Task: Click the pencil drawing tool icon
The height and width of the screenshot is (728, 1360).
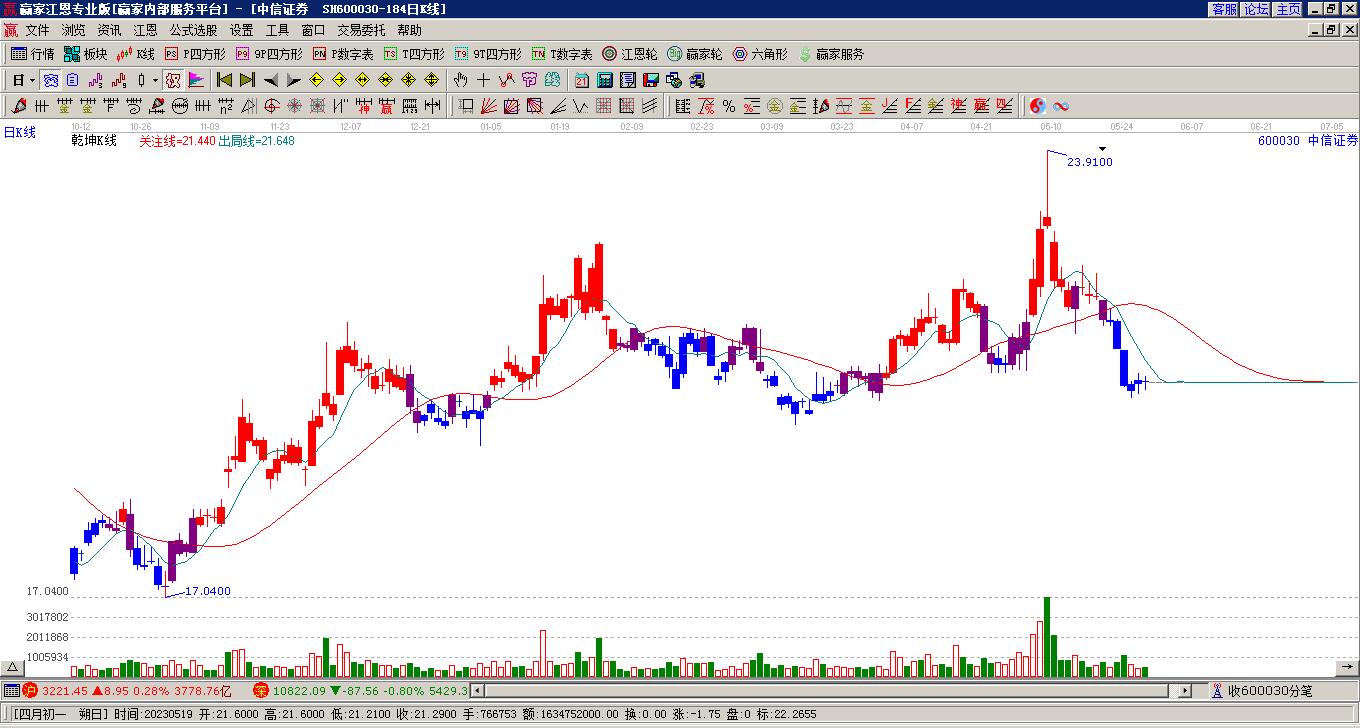Action: tap(18, 105)
